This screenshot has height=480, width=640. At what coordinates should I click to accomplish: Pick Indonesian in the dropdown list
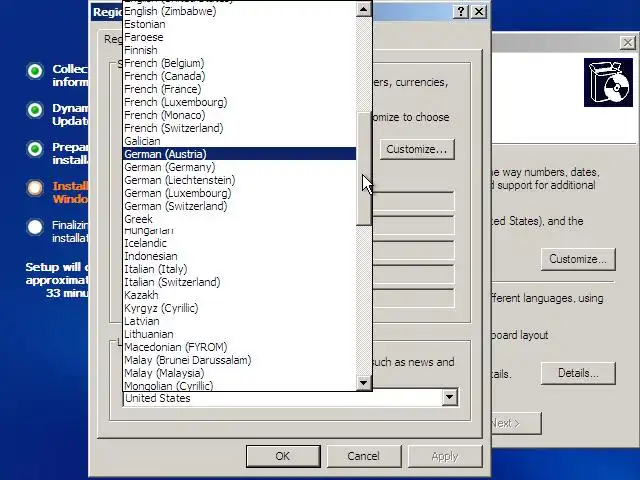(240, 256)
